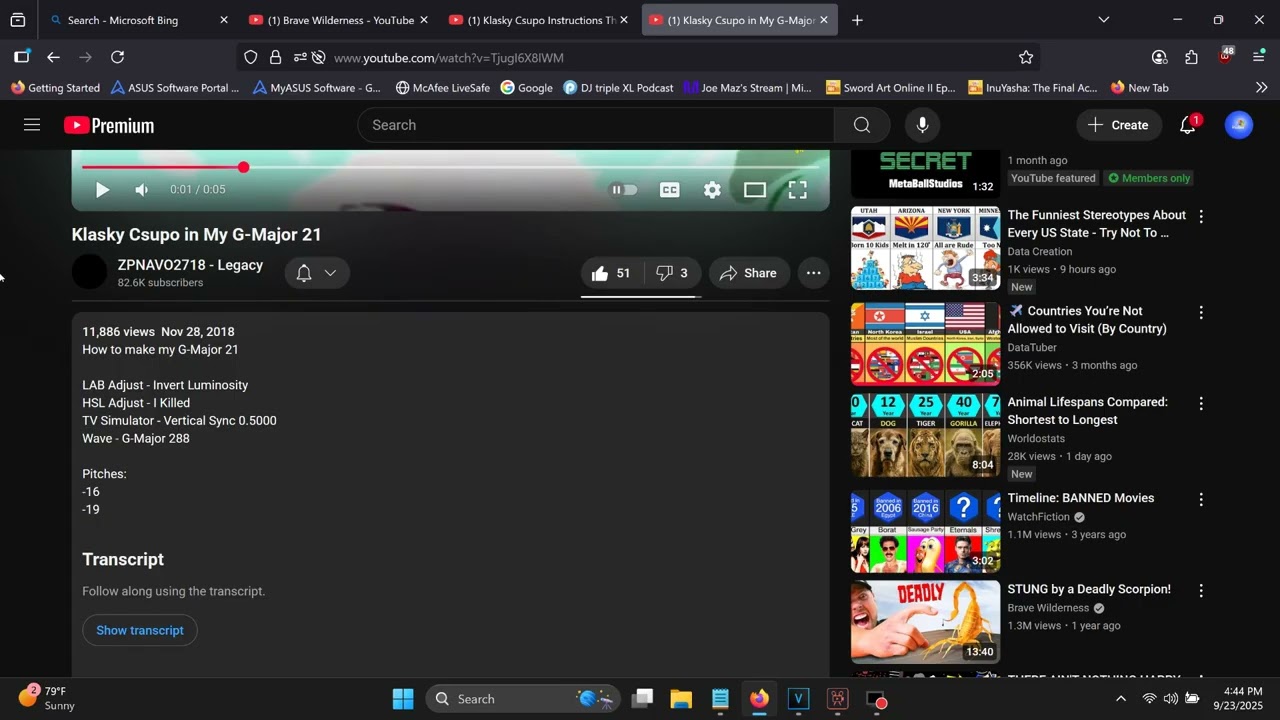Open Funniest Stereotypes video thumbnail

[x=925, y=248]
